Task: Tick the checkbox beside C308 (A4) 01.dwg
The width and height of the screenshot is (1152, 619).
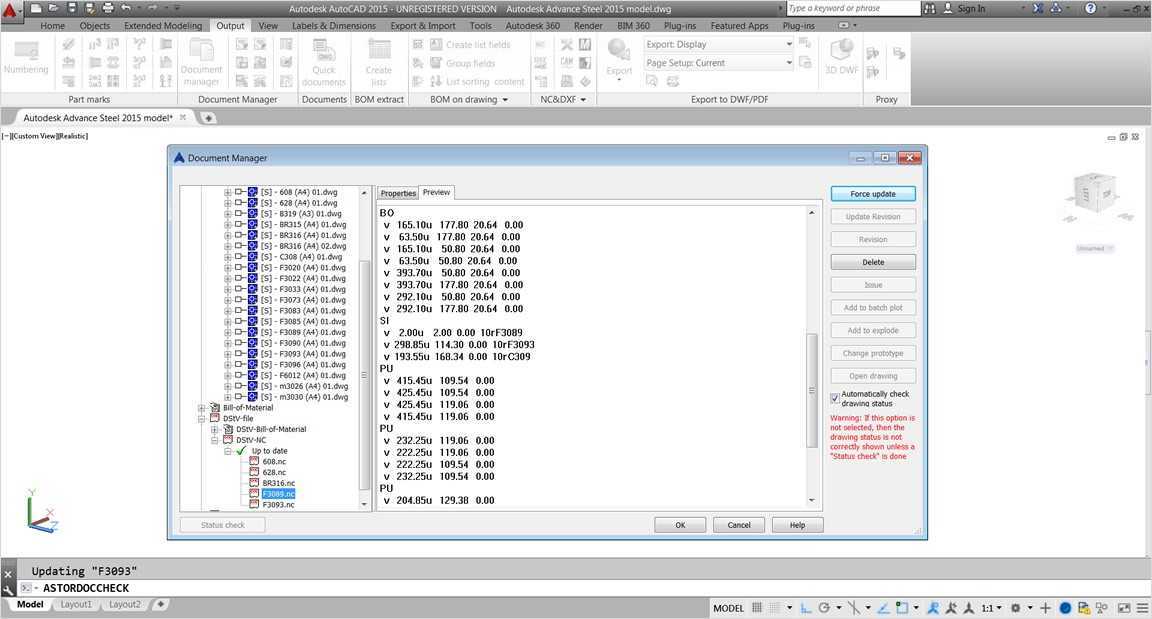Action: coord(240,257)
